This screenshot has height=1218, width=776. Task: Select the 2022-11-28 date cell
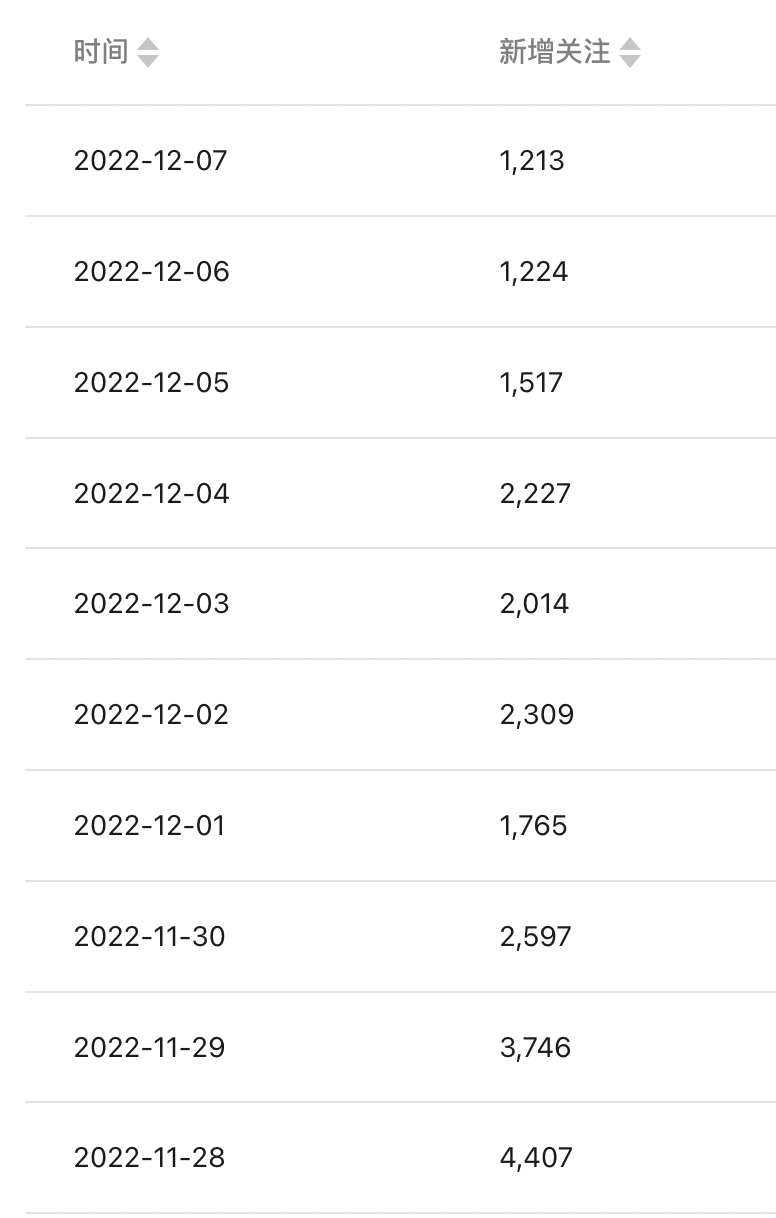tap(150, 1157)
